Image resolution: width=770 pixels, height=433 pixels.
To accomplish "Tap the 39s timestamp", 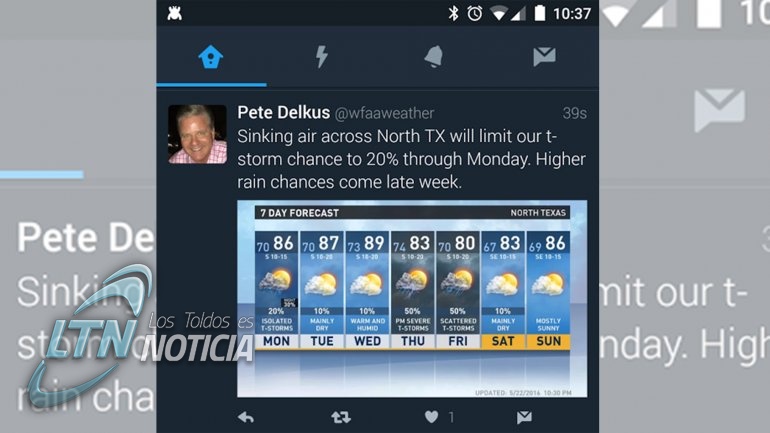I will click(x=575, y=113).
